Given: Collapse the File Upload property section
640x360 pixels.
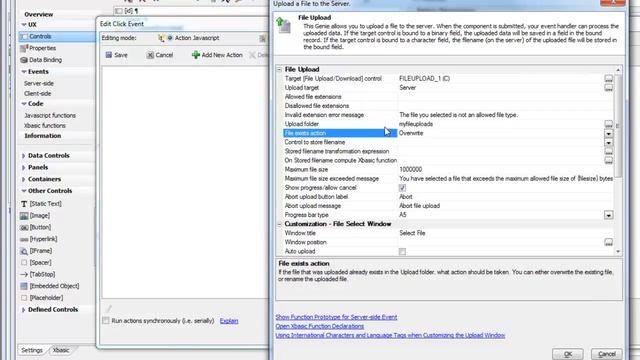Looking at the screenshot, I should pos(280,70).
